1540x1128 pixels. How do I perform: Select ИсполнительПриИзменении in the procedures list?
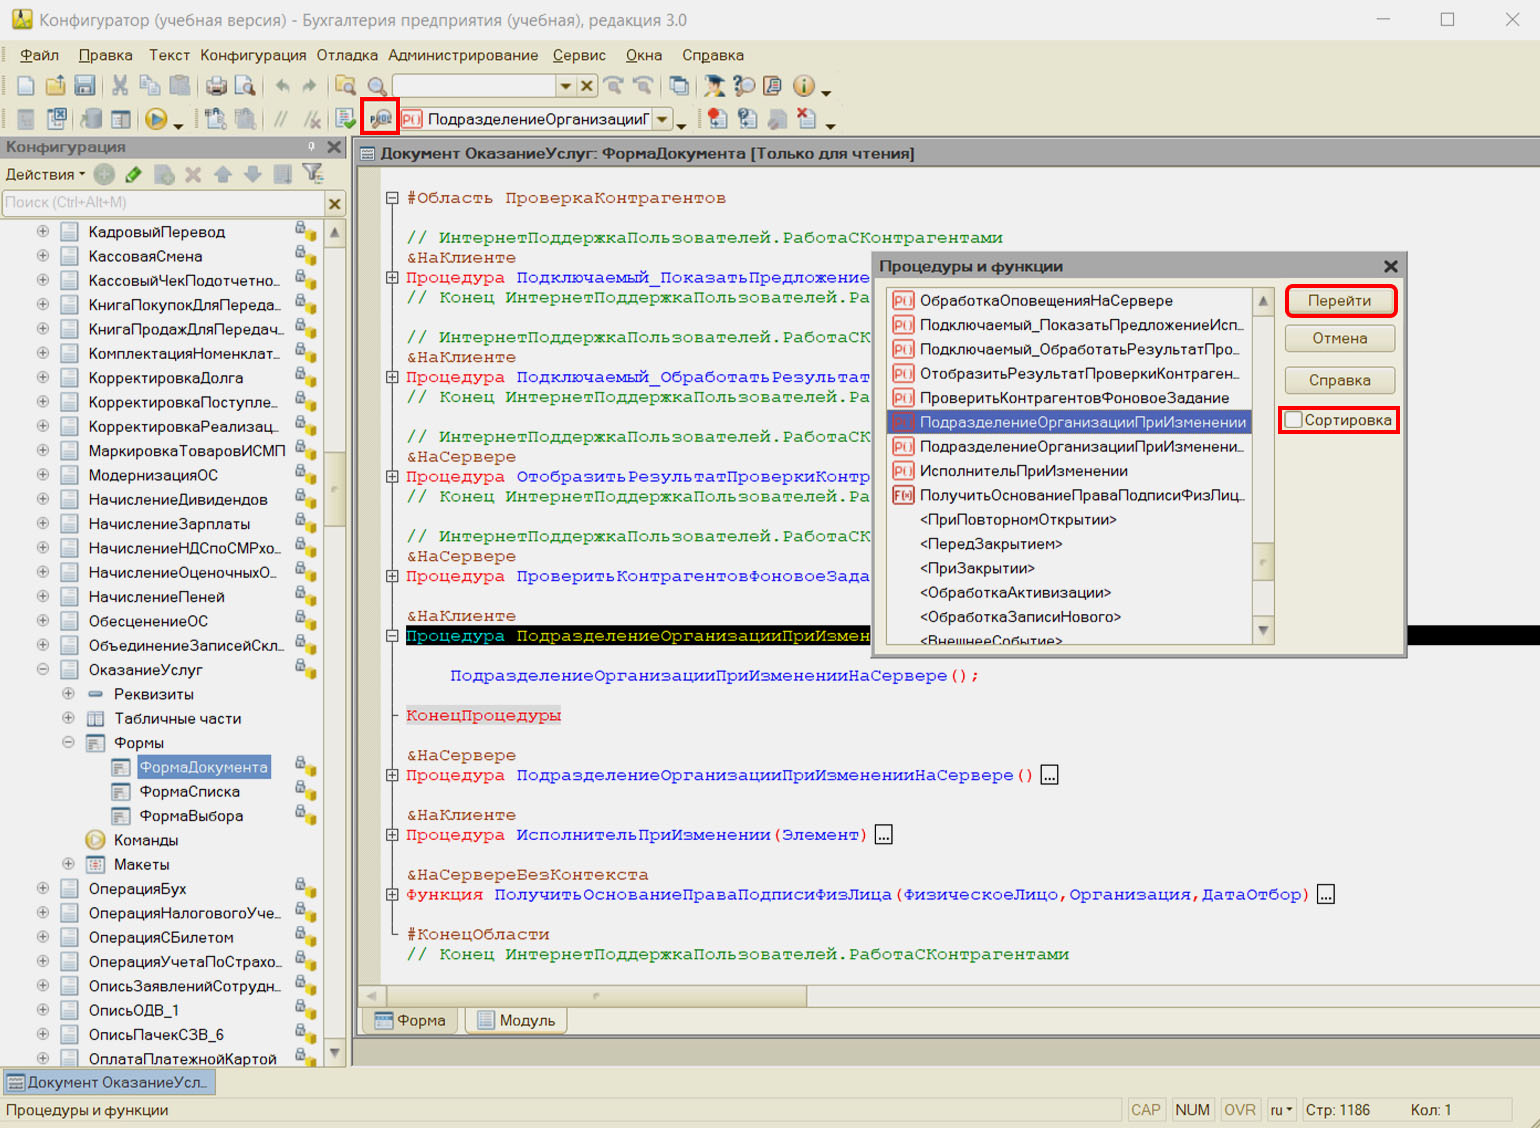pyautogui.click(x=1023, y=471)
